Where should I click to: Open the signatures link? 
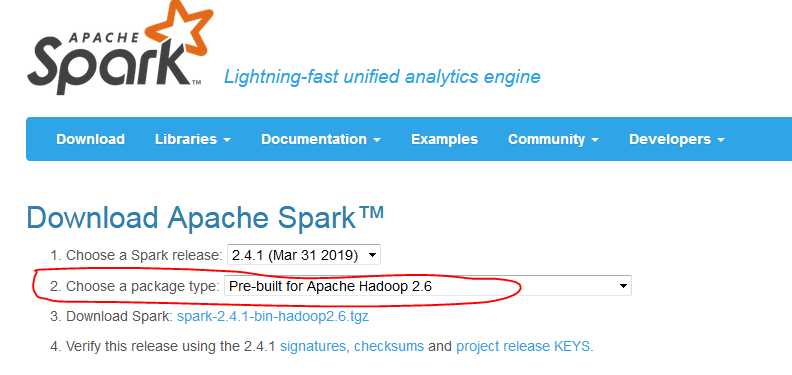(x=313, y=347)
